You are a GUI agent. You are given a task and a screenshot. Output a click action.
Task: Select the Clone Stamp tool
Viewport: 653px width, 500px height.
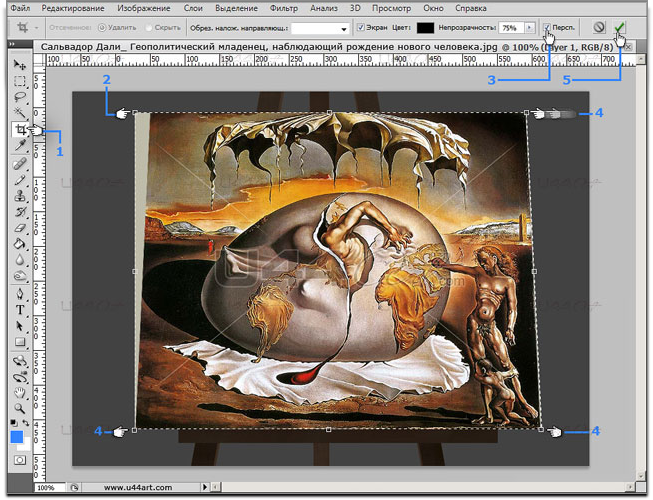pos(20,196)
